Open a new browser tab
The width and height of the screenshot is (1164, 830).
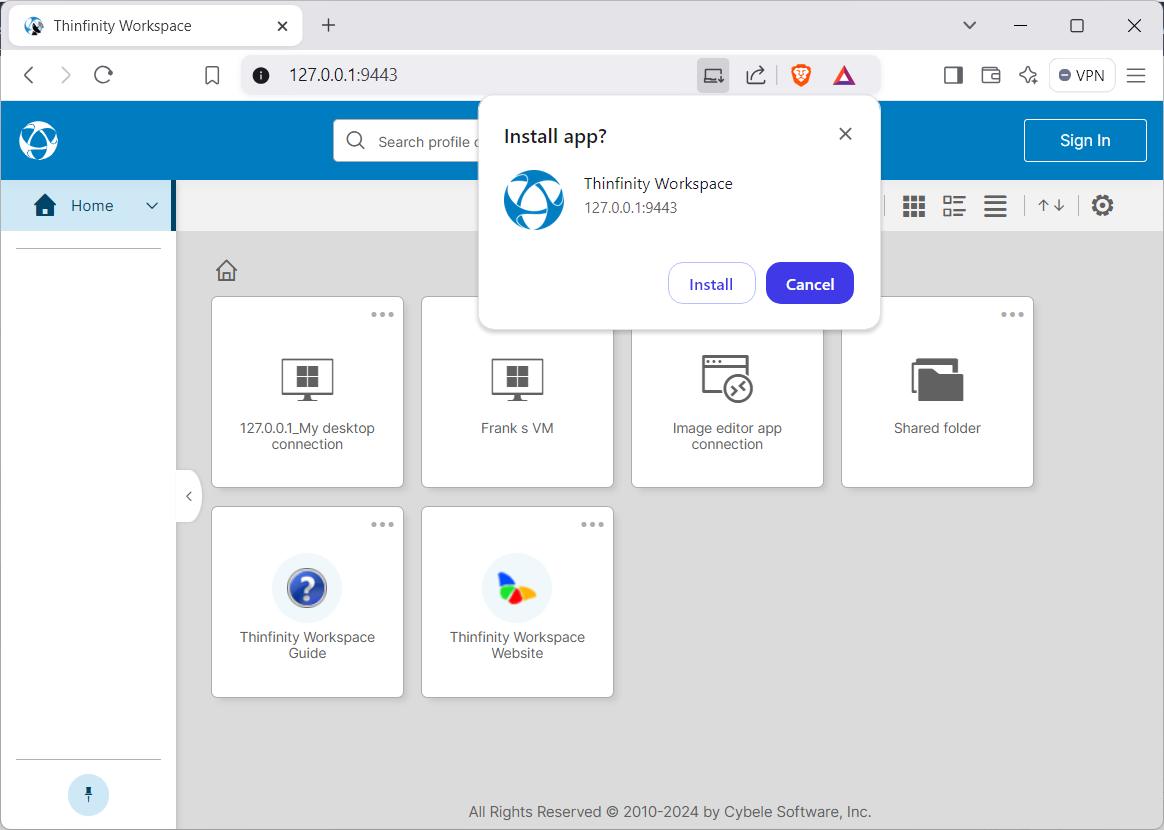[328, 25]
